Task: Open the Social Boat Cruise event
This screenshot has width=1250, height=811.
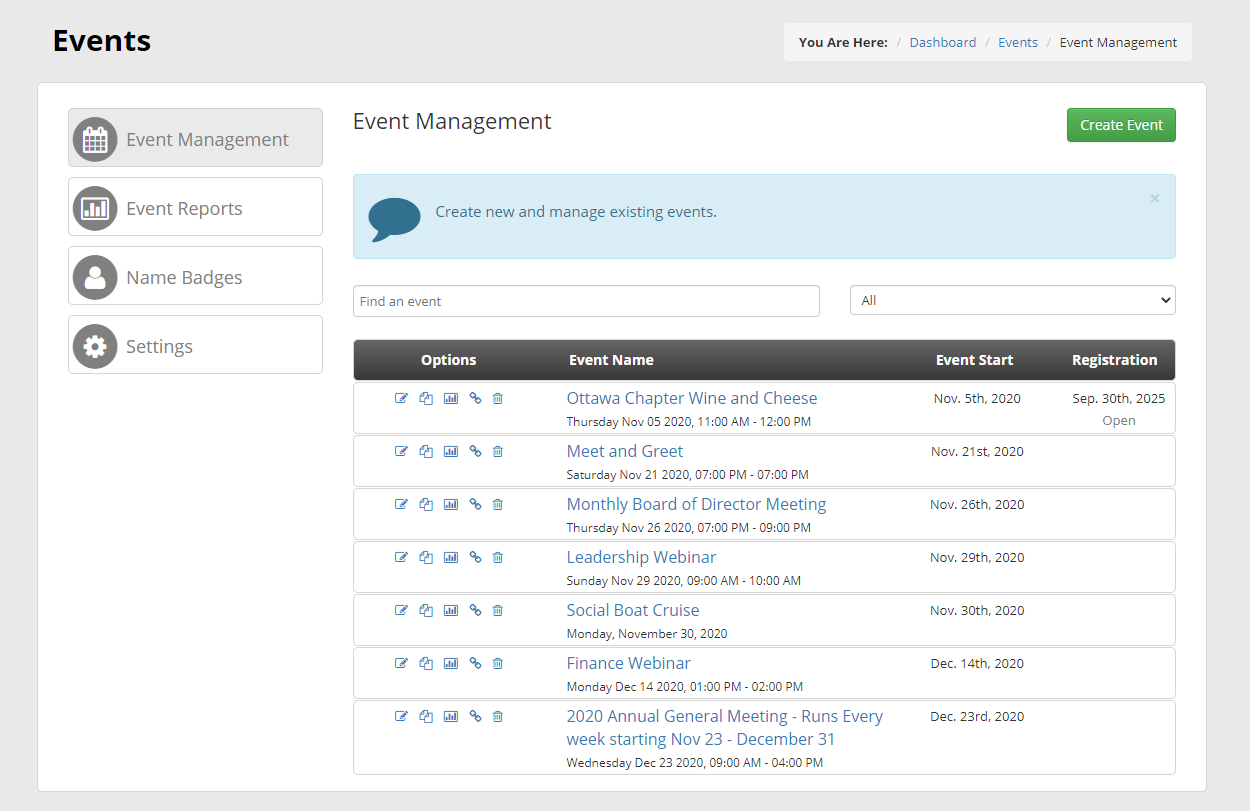Action: tap(633, 610)
